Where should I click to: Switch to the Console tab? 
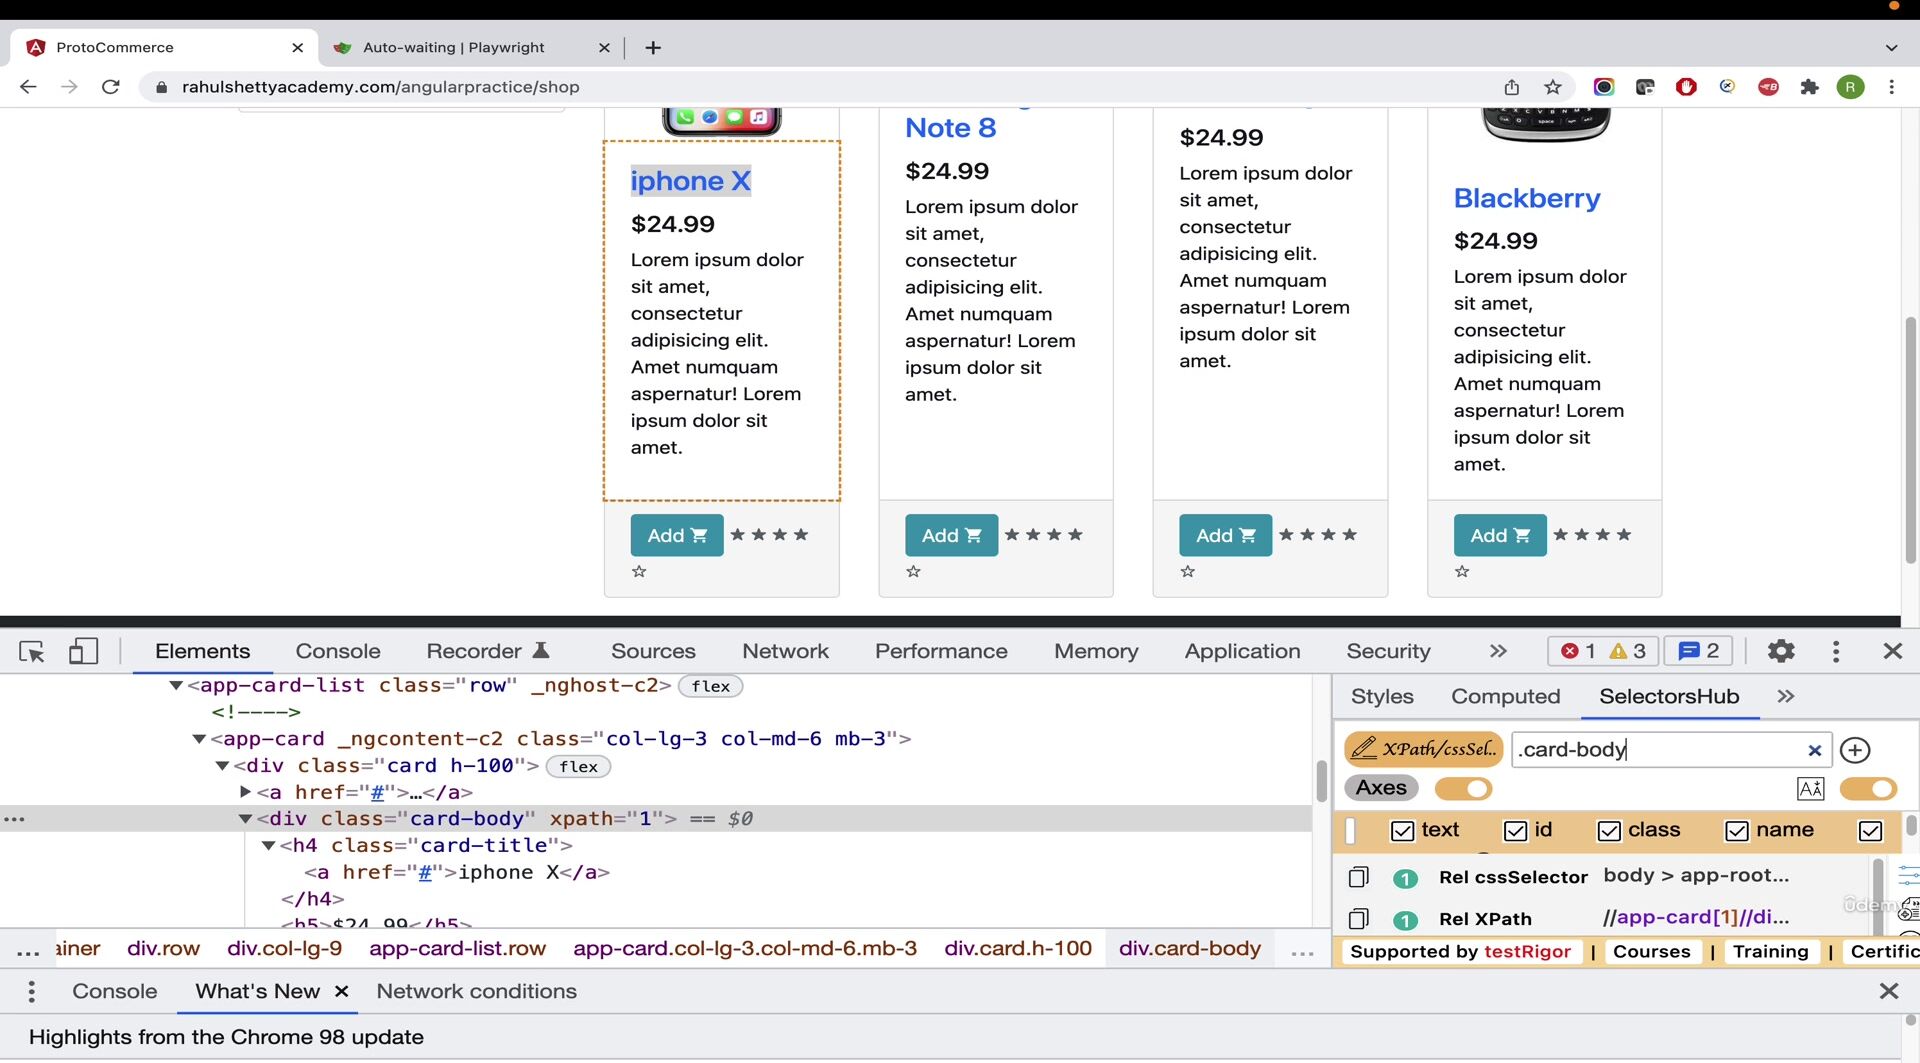pyautogui.click(x=338, y=652)
